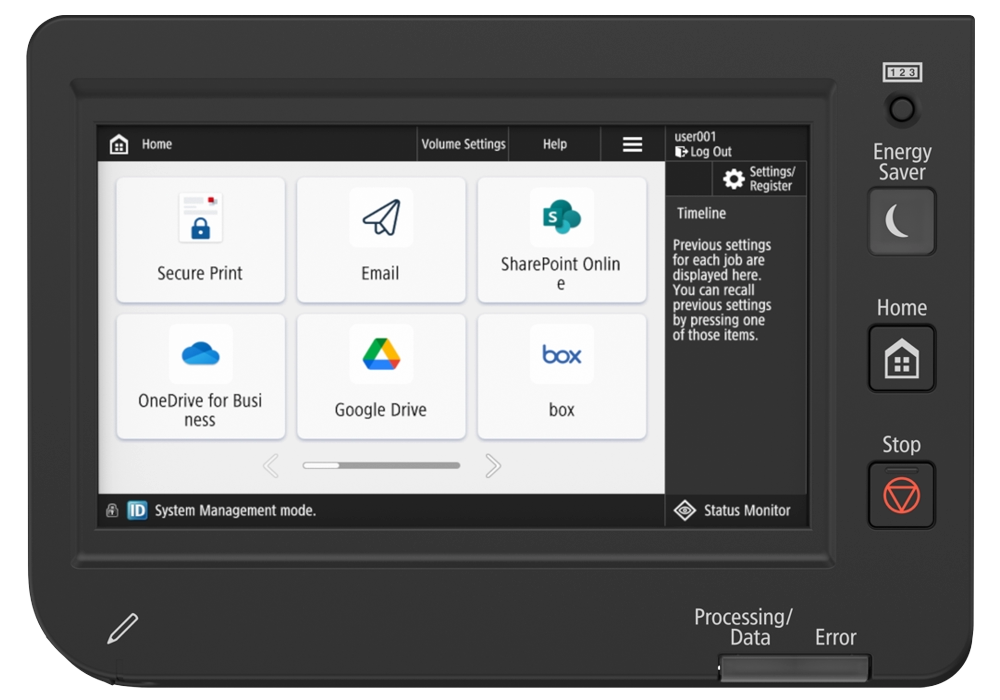Go to previous page with left chevron
The image size is (1000, 700).
[x=271, y=466]
